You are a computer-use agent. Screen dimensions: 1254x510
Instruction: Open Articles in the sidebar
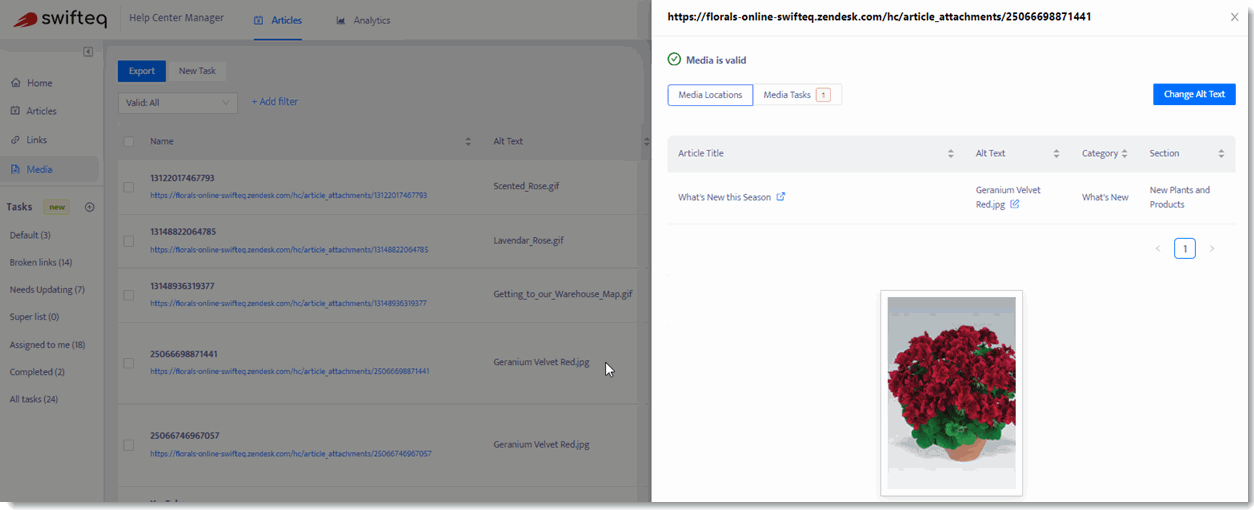click(x=42, y=111)
